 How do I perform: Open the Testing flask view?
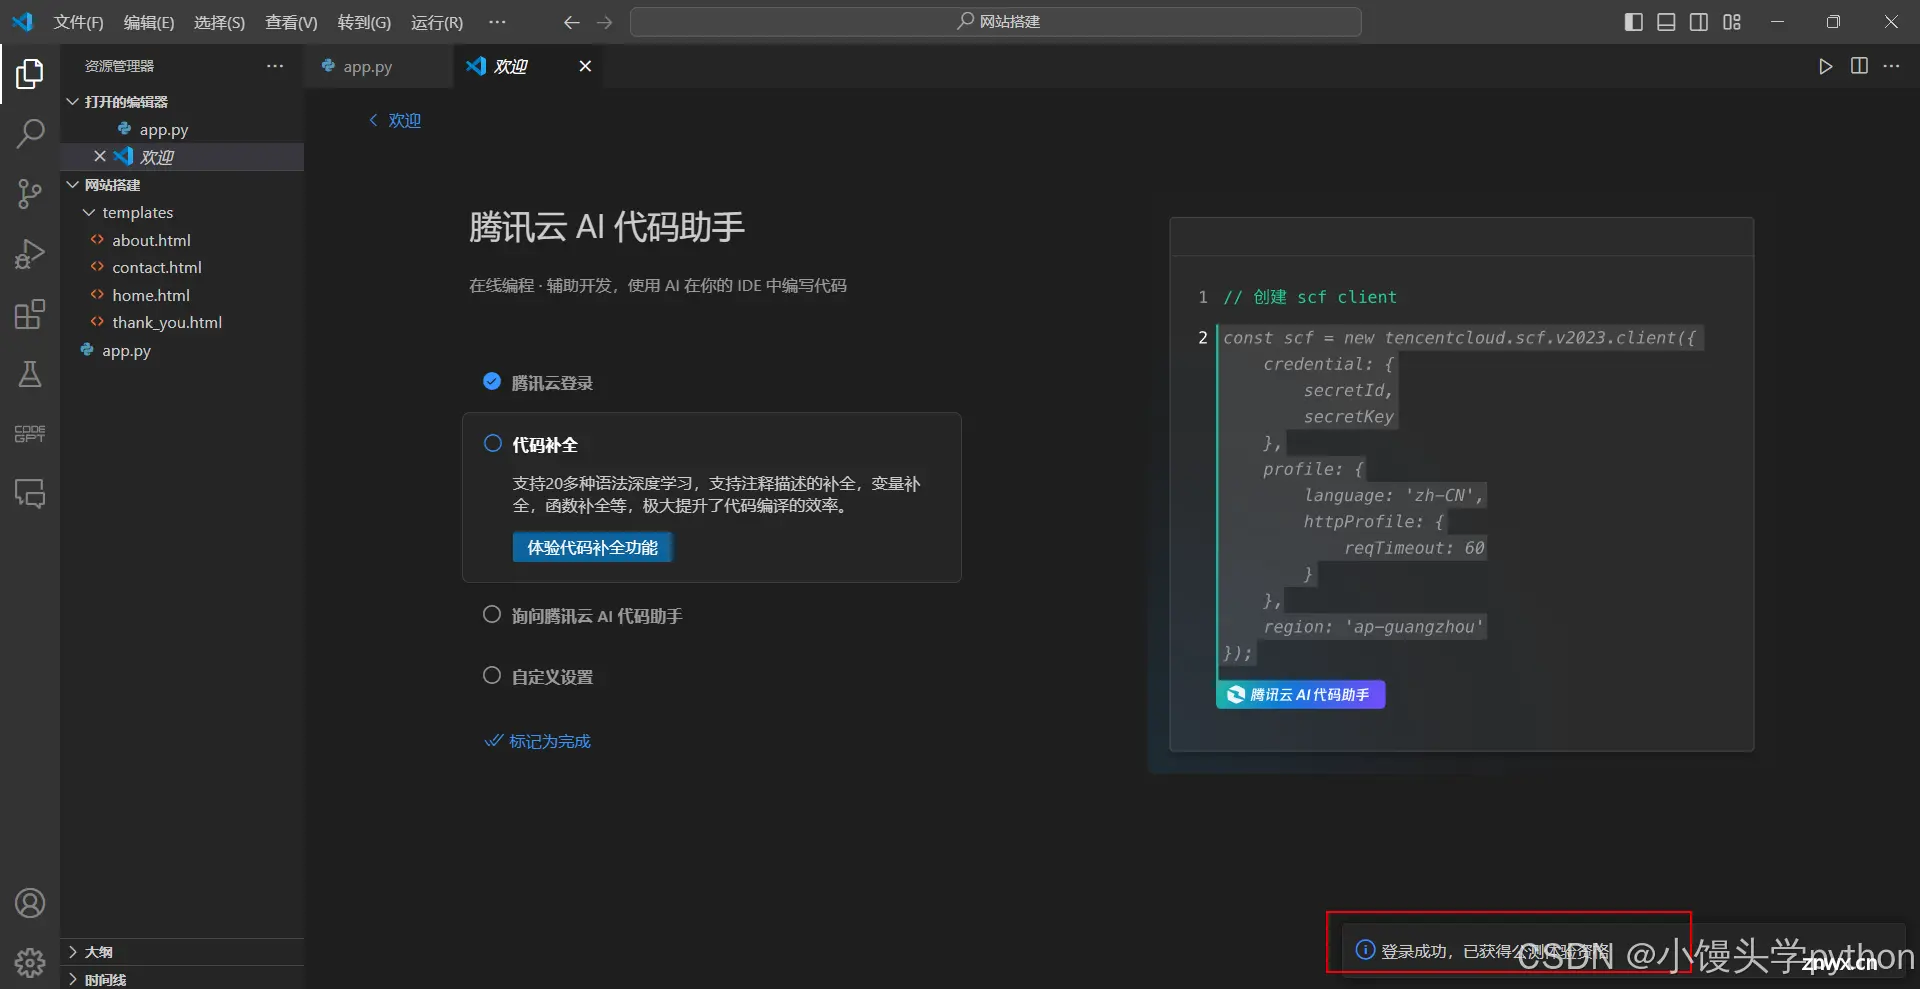coord(30,374)
